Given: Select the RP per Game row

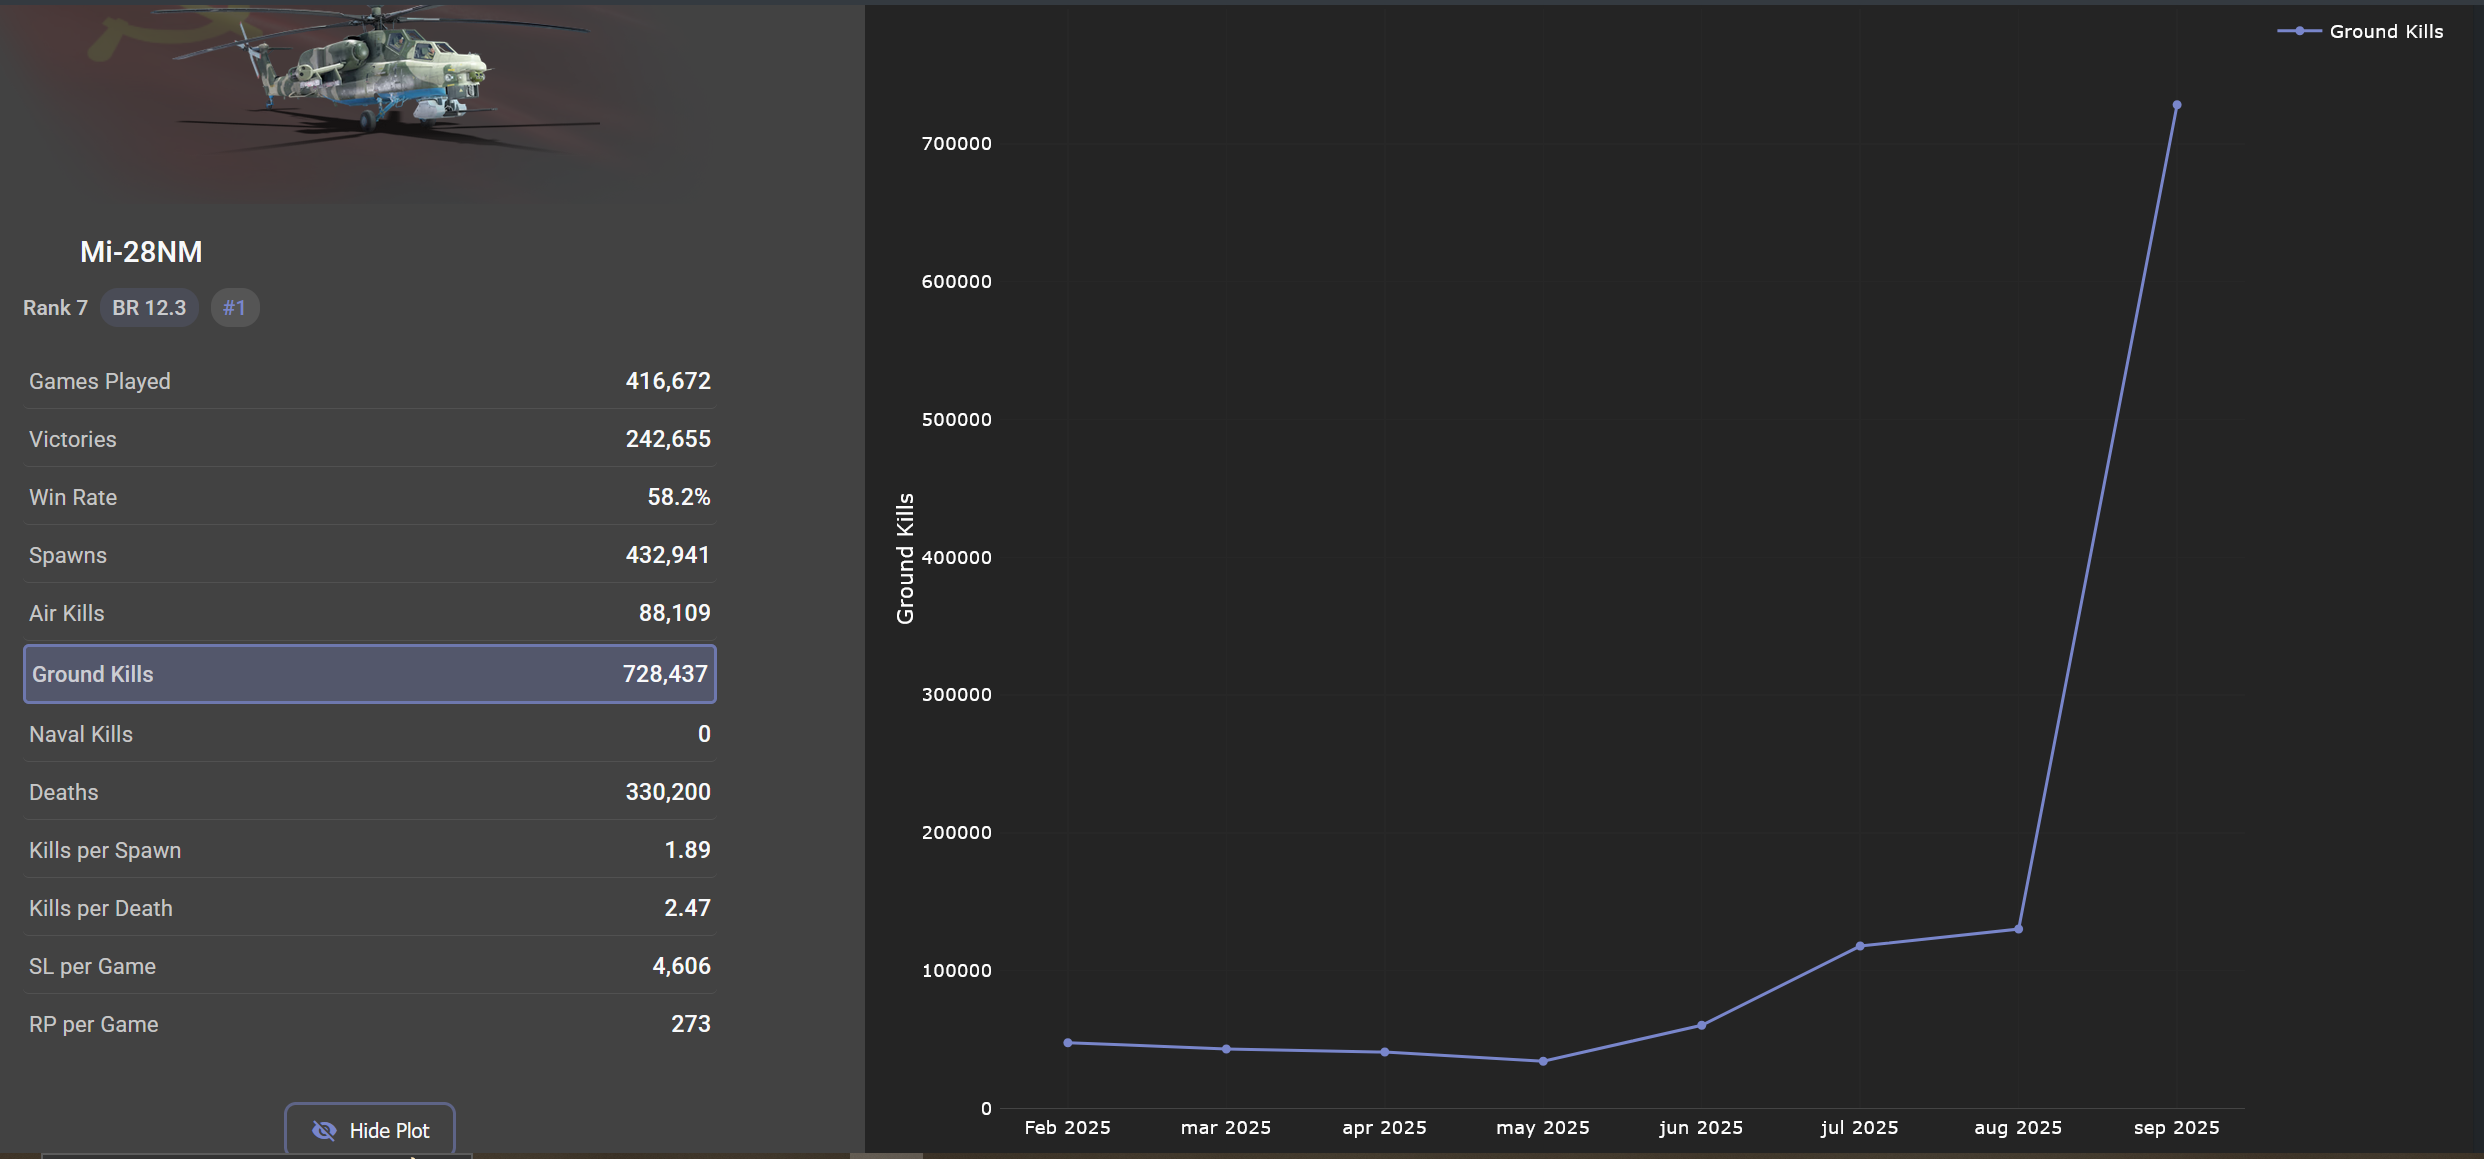Looking at the screenshot, I should click(369, 1024).
